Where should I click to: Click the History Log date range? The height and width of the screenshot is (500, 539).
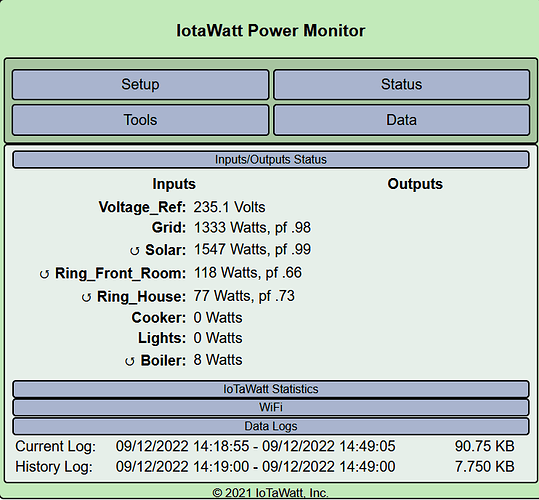(255, 466)
